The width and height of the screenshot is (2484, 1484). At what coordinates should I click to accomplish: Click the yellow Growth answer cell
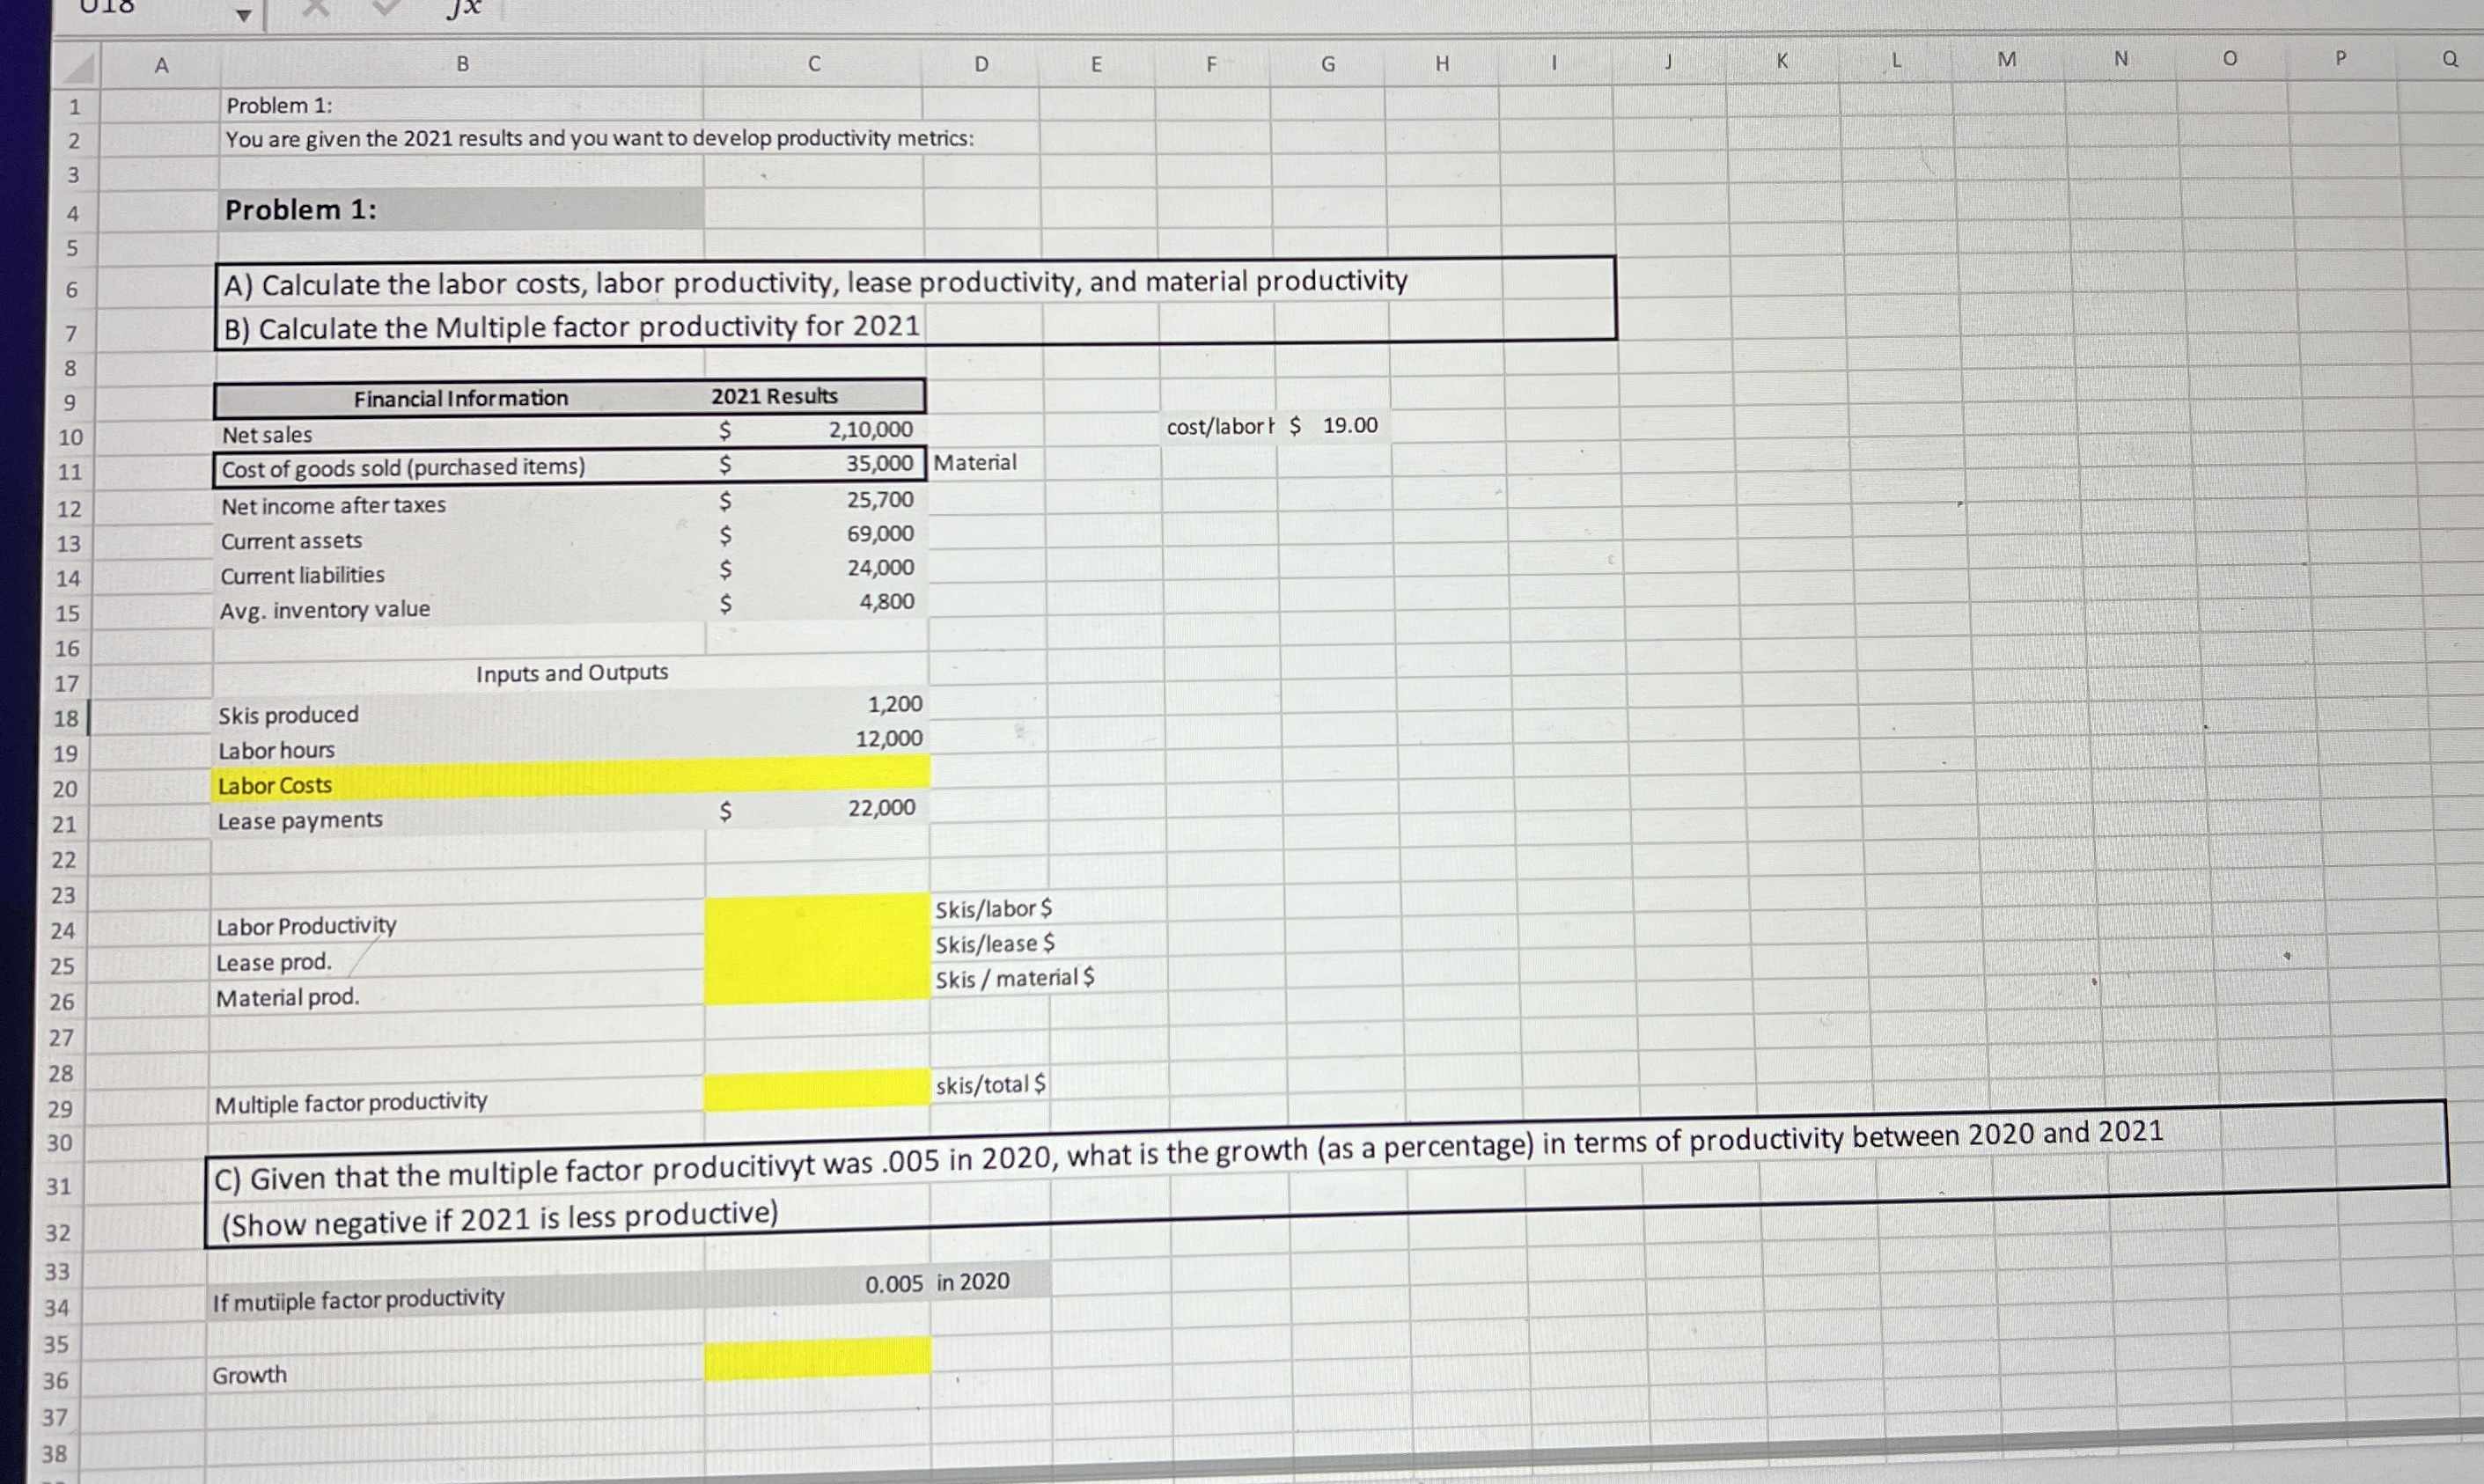point(816,1358)
